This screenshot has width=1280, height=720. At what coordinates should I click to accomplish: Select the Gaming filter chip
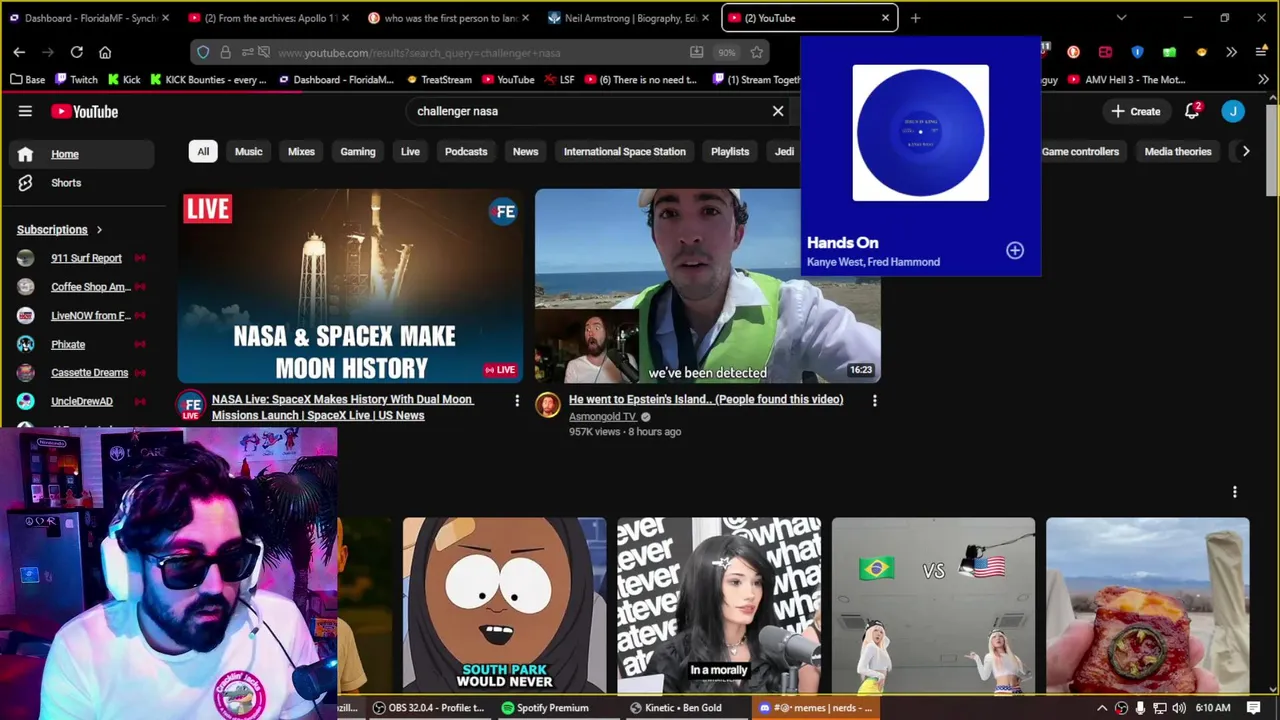coord(357,151)
